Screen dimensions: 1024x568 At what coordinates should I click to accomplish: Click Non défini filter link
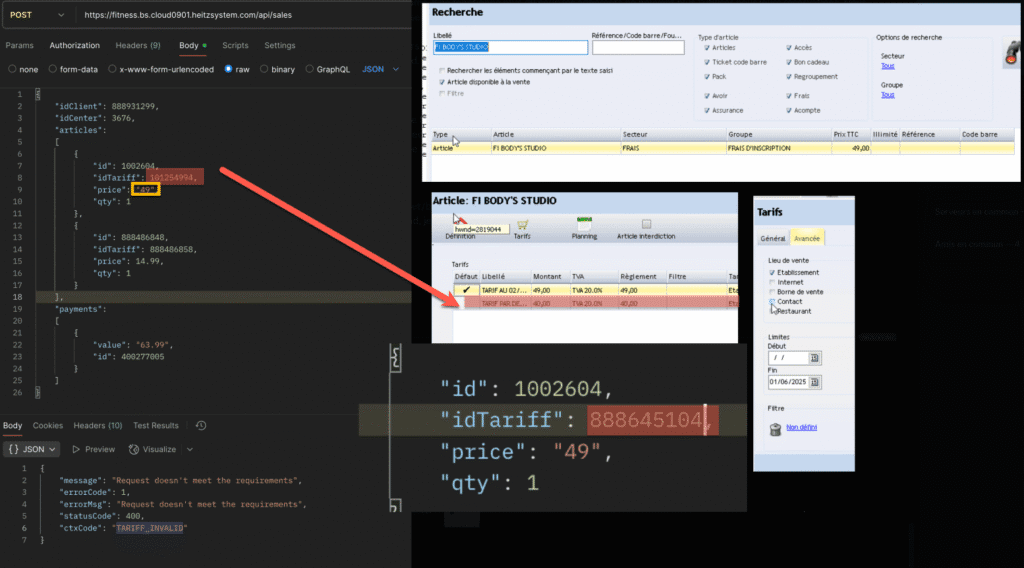[801, 427]
